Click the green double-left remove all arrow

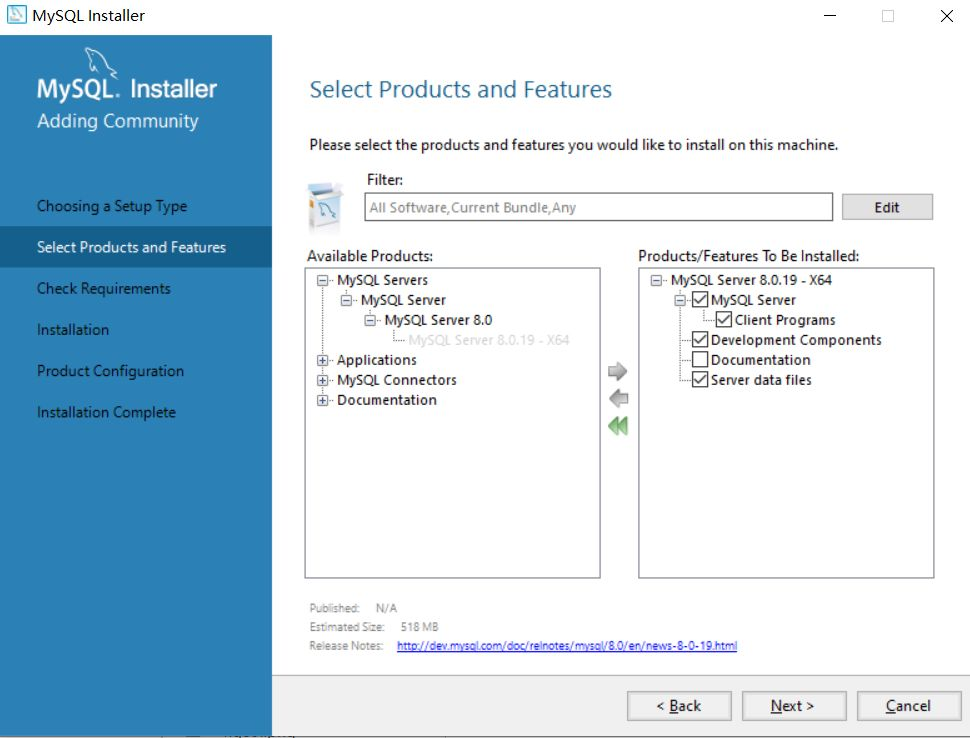[618, 426]
